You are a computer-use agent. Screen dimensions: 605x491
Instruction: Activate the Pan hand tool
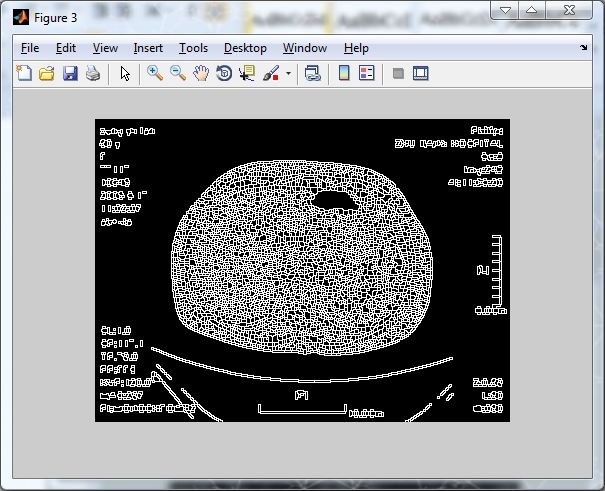coord(201,73)
